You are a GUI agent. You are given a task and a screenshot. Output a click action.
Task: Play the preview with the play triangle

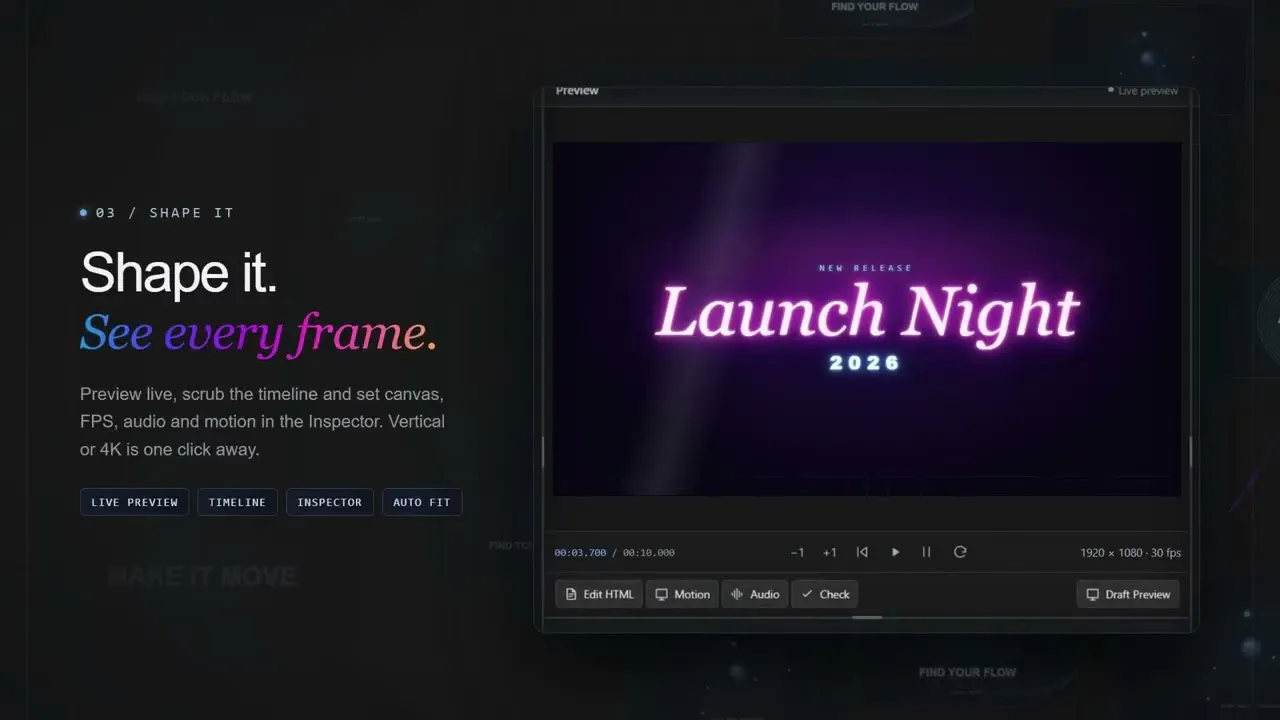(x=895, y=552)
